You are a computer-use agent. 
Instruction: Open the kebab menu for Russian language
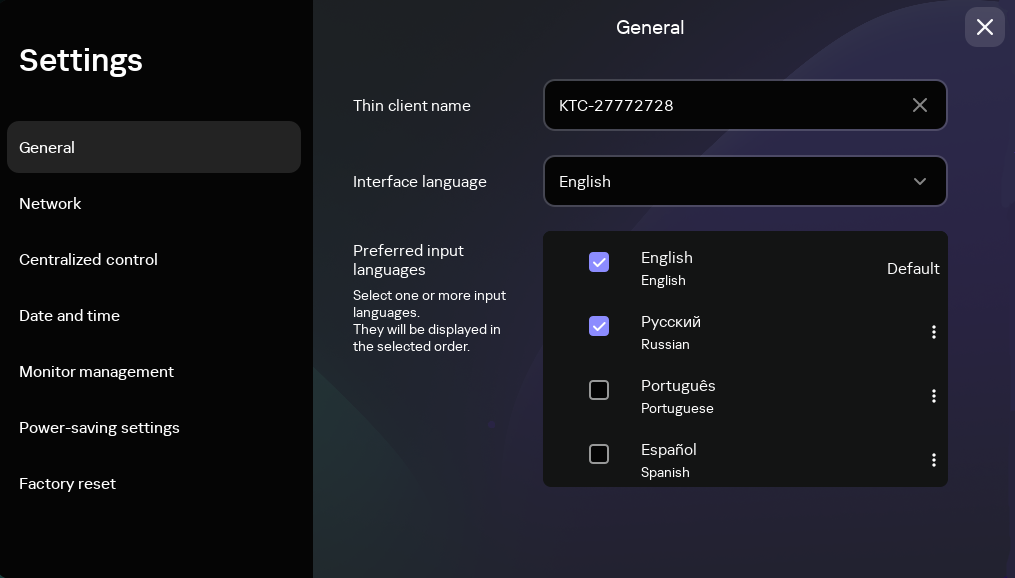coord(933,332)
